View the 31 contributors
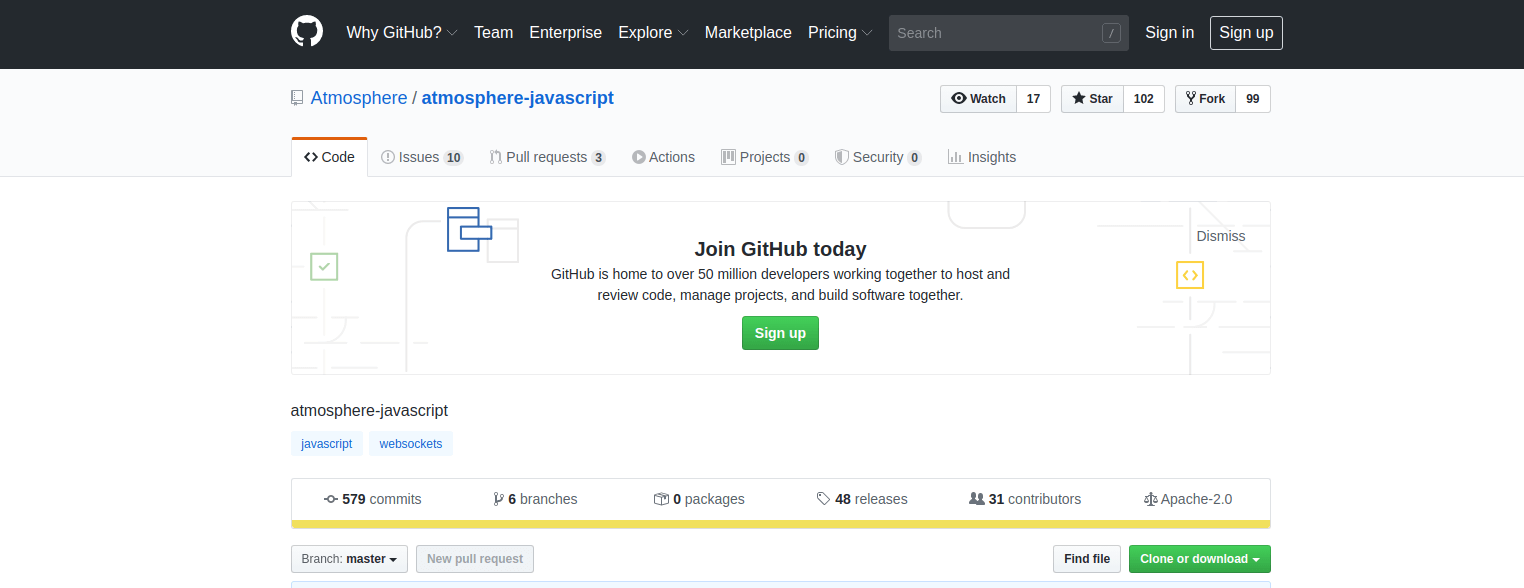Viewport: 1524px width, 588px height. pos(1025,499)
